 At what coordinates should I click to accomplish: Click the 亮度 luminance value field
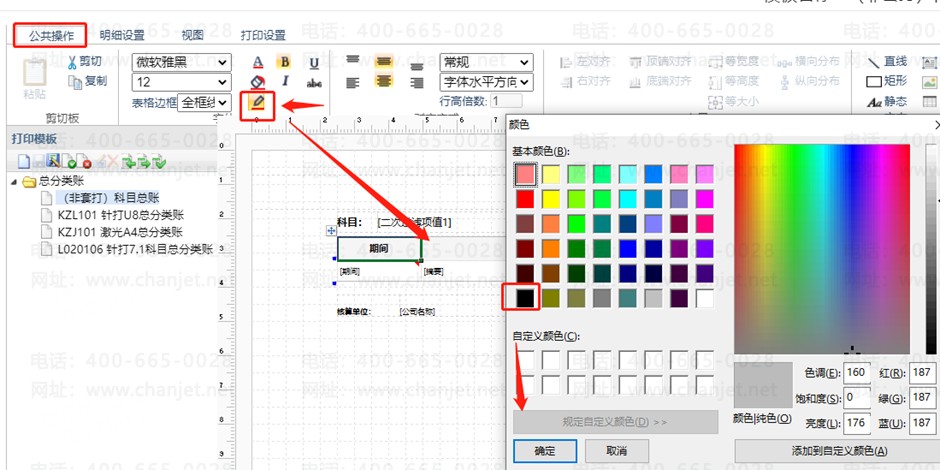click(857, 423)
